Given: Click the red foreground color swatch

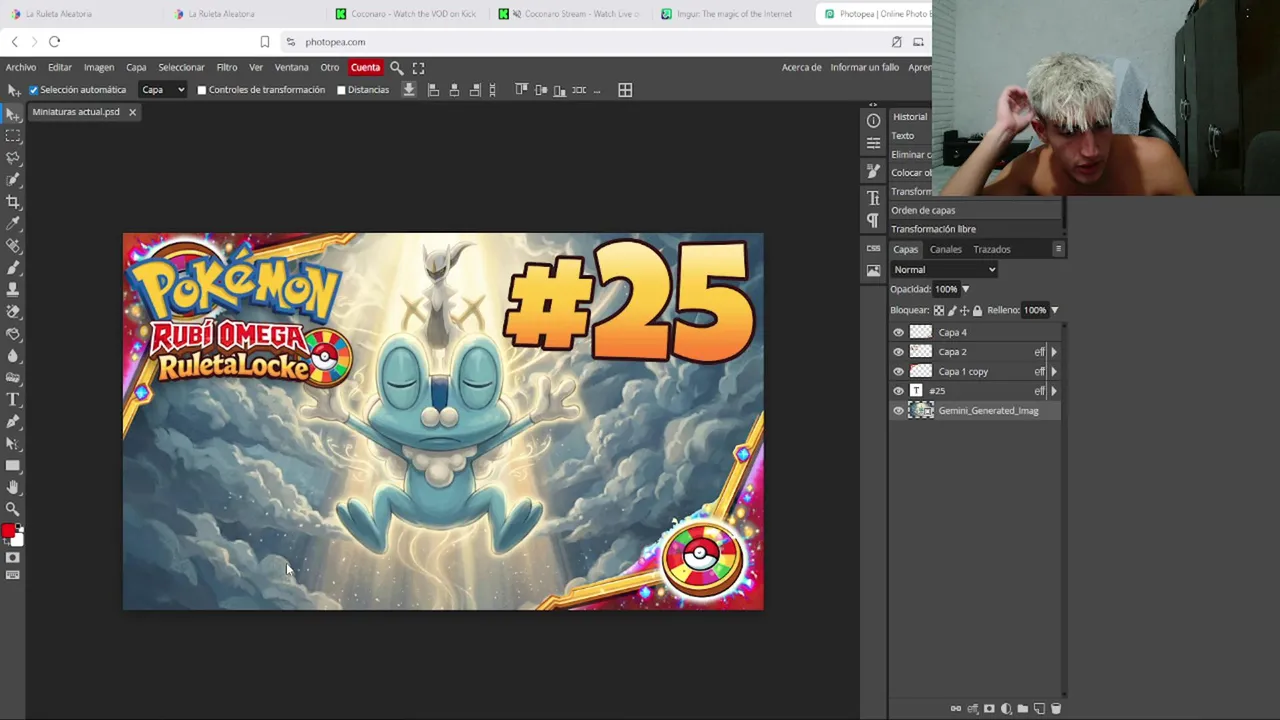Looking at the screenshot, I should (8, 531).
